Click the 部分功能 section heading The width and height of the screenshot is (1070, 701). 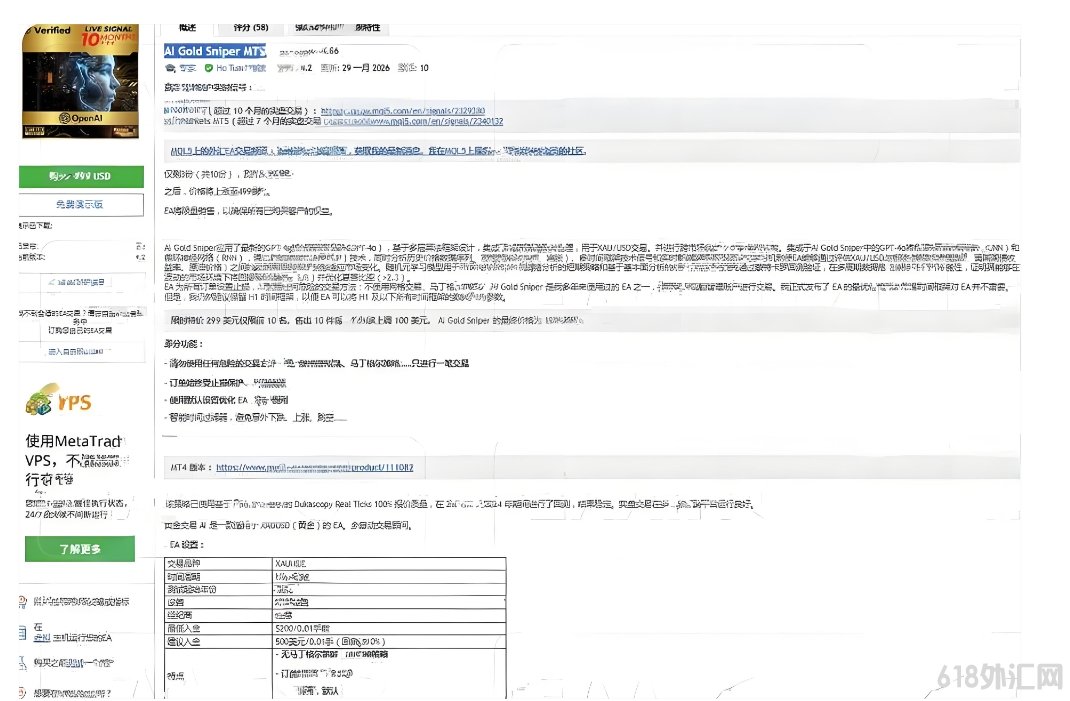pos(183,344)
